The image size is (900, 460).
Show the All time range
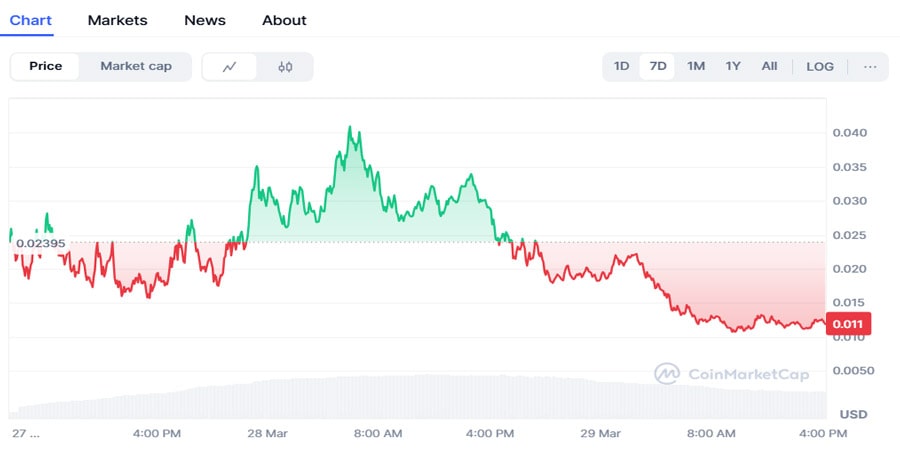point(769,67)
